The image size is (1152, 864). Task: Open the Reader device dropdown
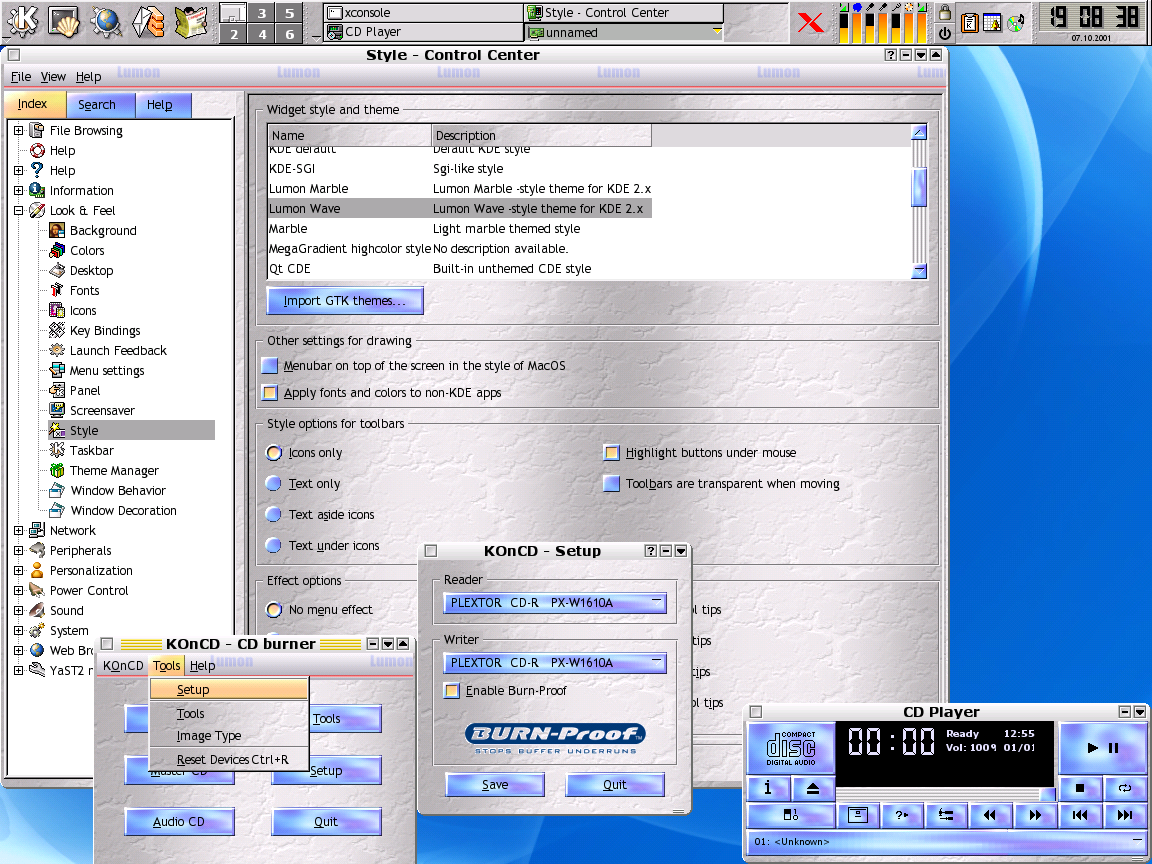point(555,603)
